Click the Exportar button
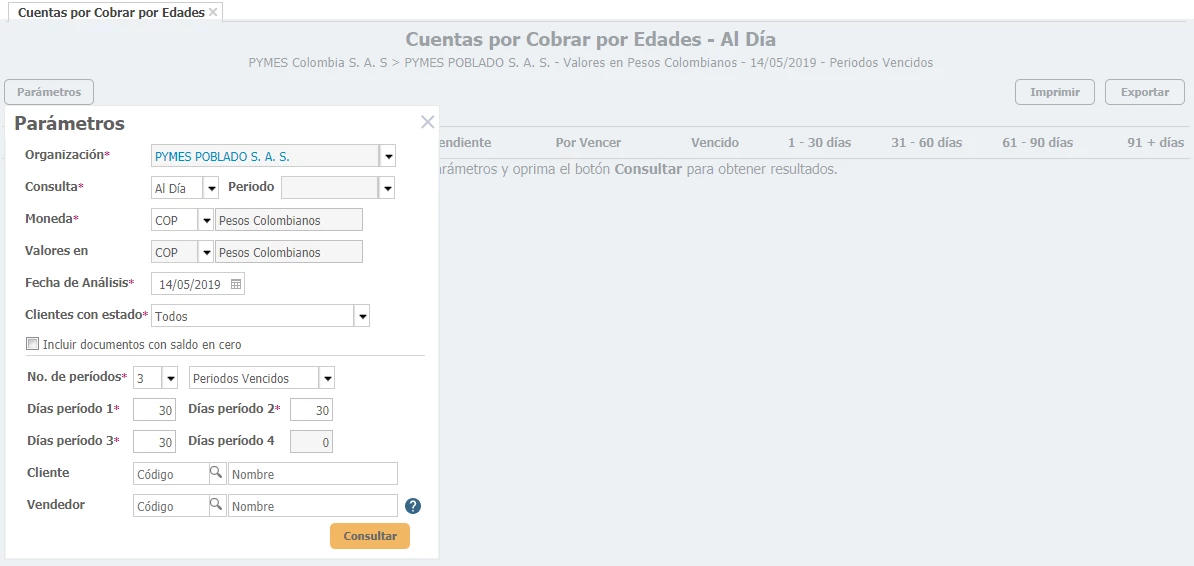Screen dimensions: 1194x566 (1144, 92)
